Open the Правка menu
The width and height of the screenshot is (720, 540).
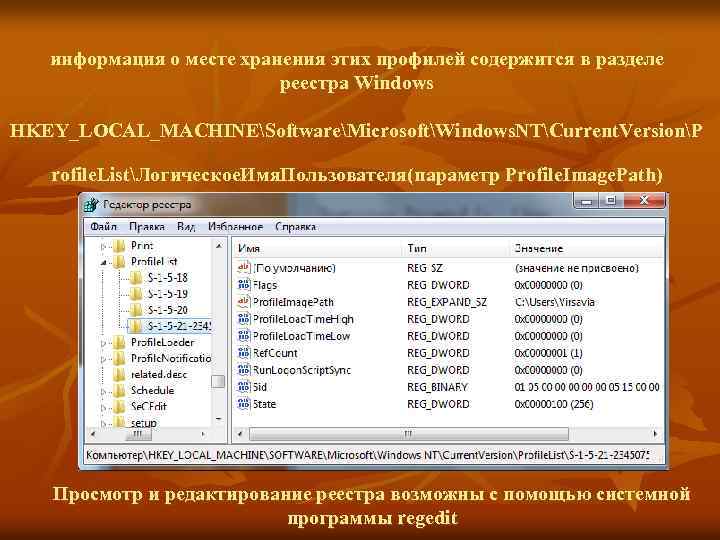pyautogui.click(x=147, y=227)
